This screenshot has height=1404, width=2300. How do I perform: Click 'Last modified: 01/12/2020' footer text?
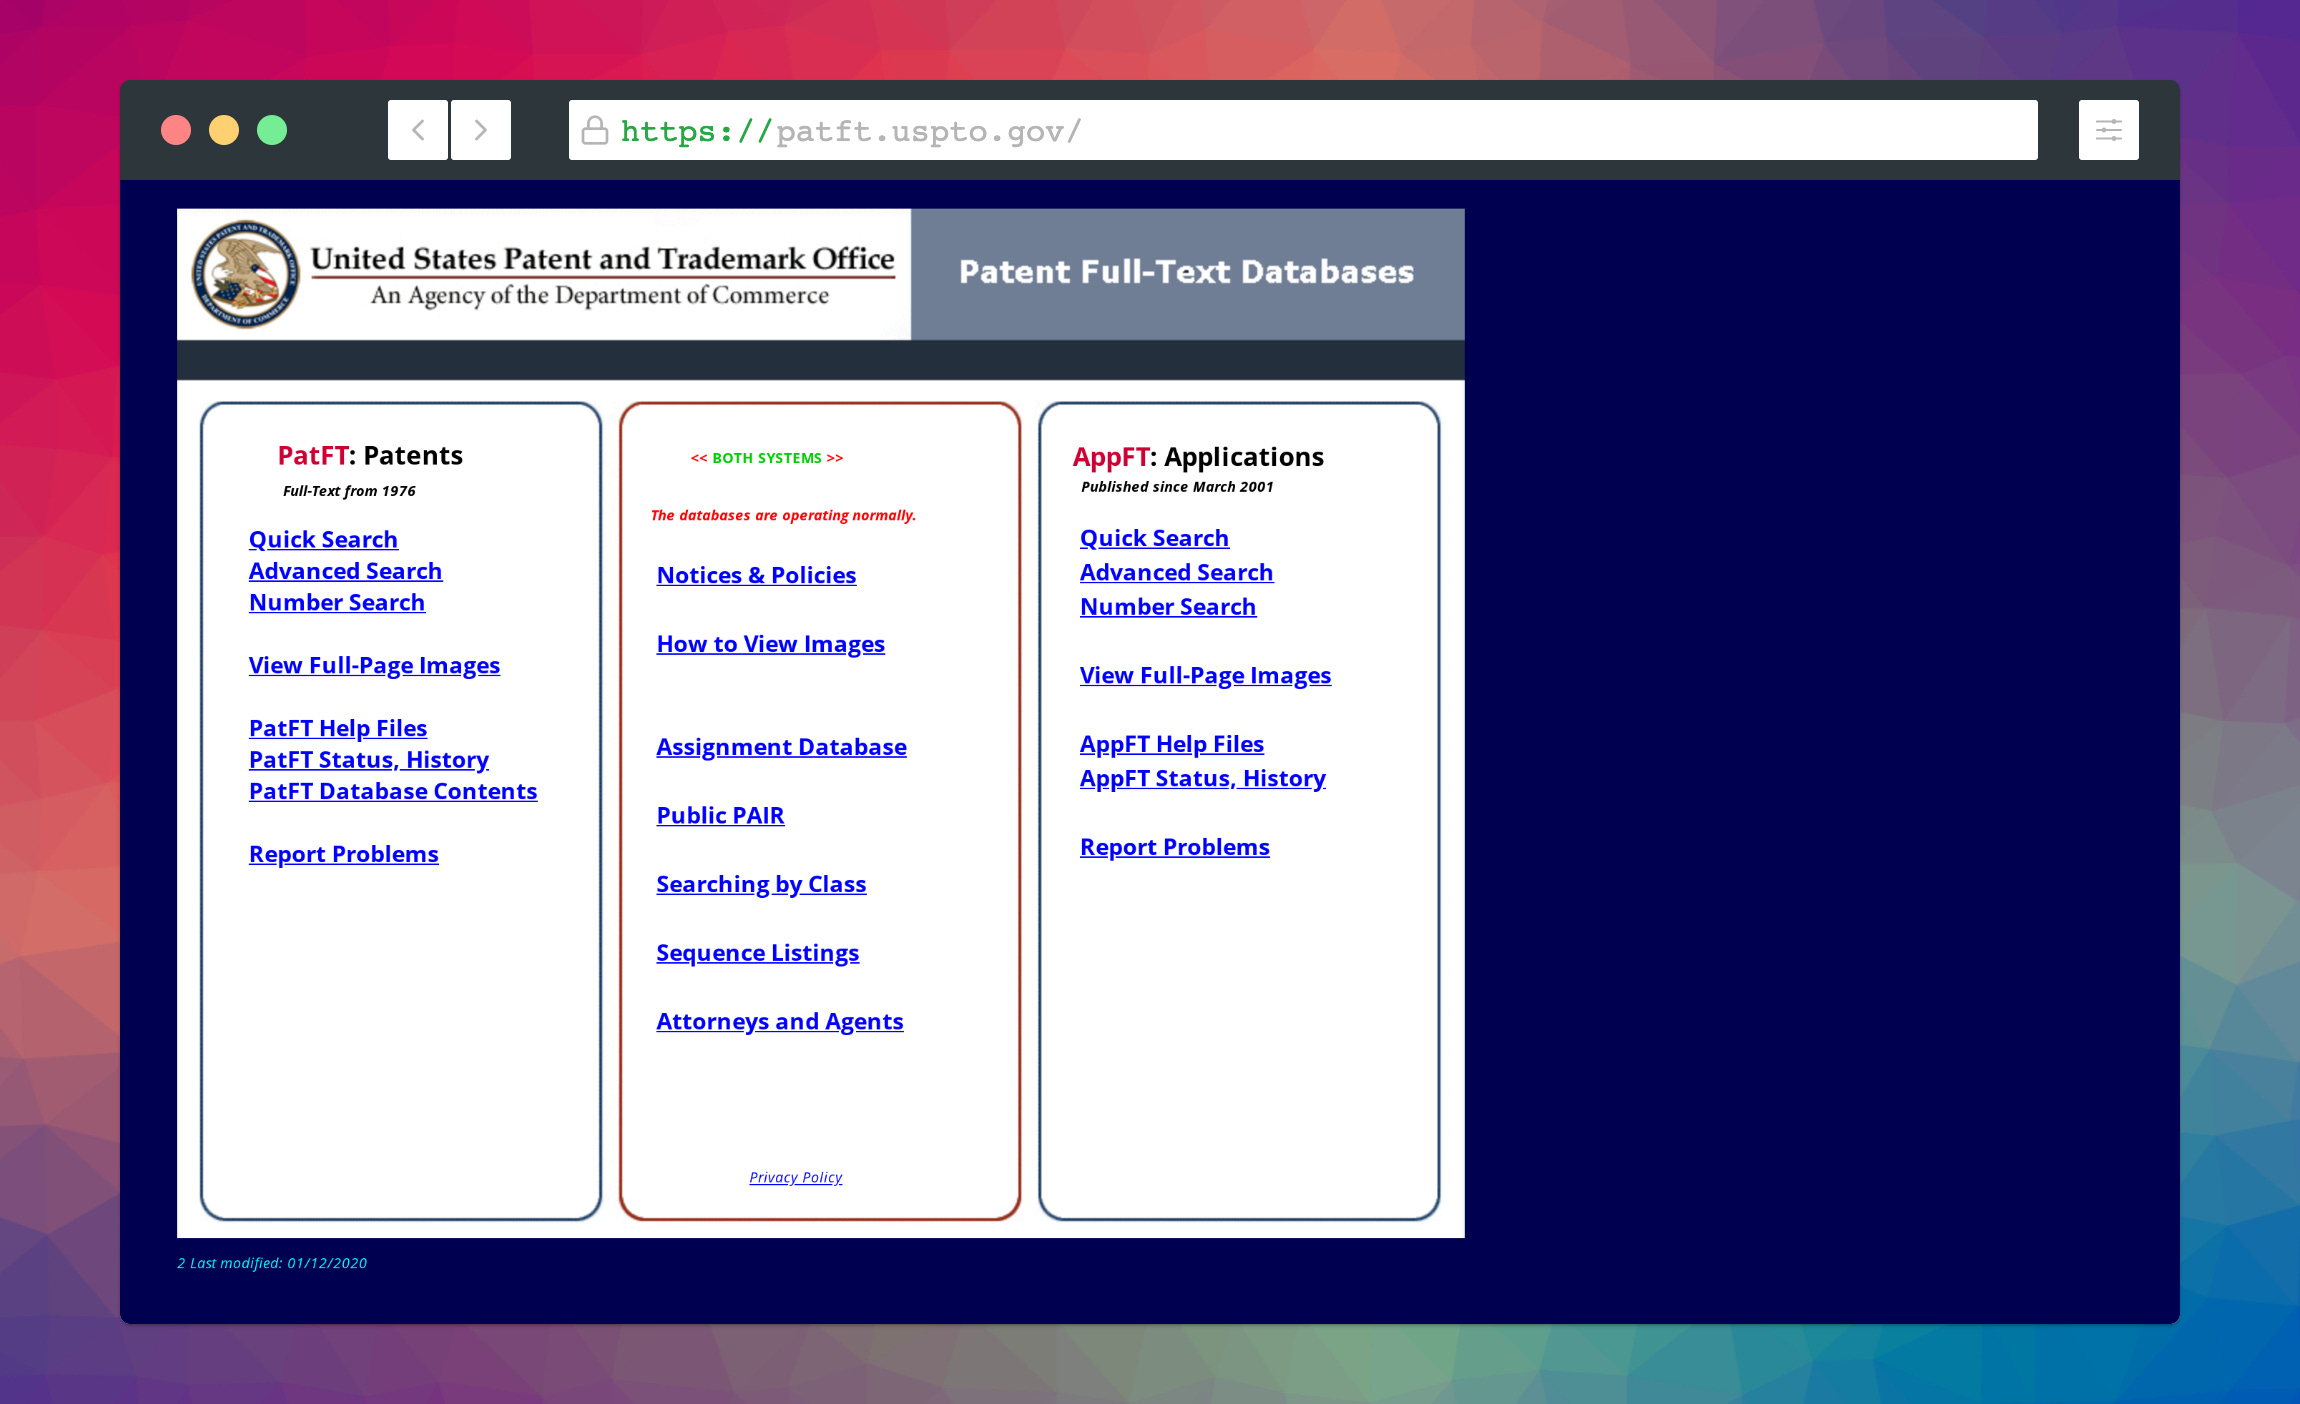pyautogui.click(x=278, y=1264)
